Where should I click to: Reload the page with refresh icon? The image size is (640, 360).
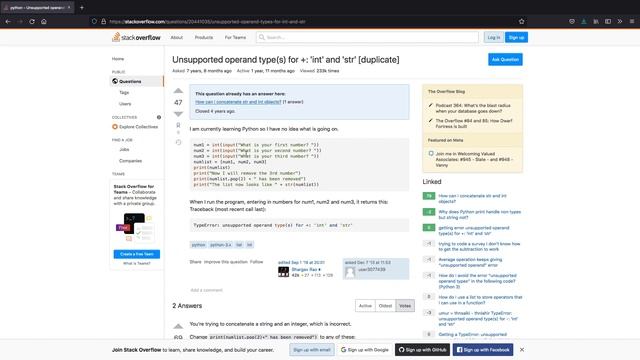(x=32, y=21)
